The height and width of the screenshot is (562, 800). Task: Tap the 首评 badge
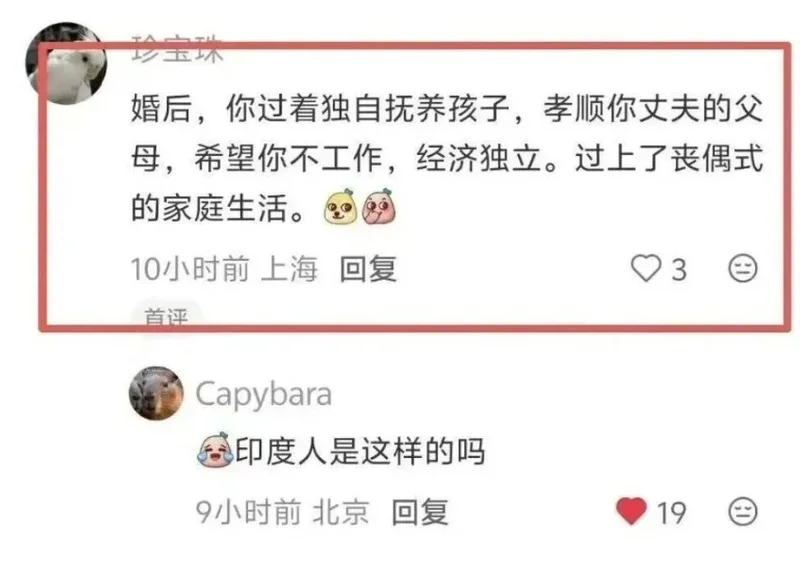pos(166,316)
